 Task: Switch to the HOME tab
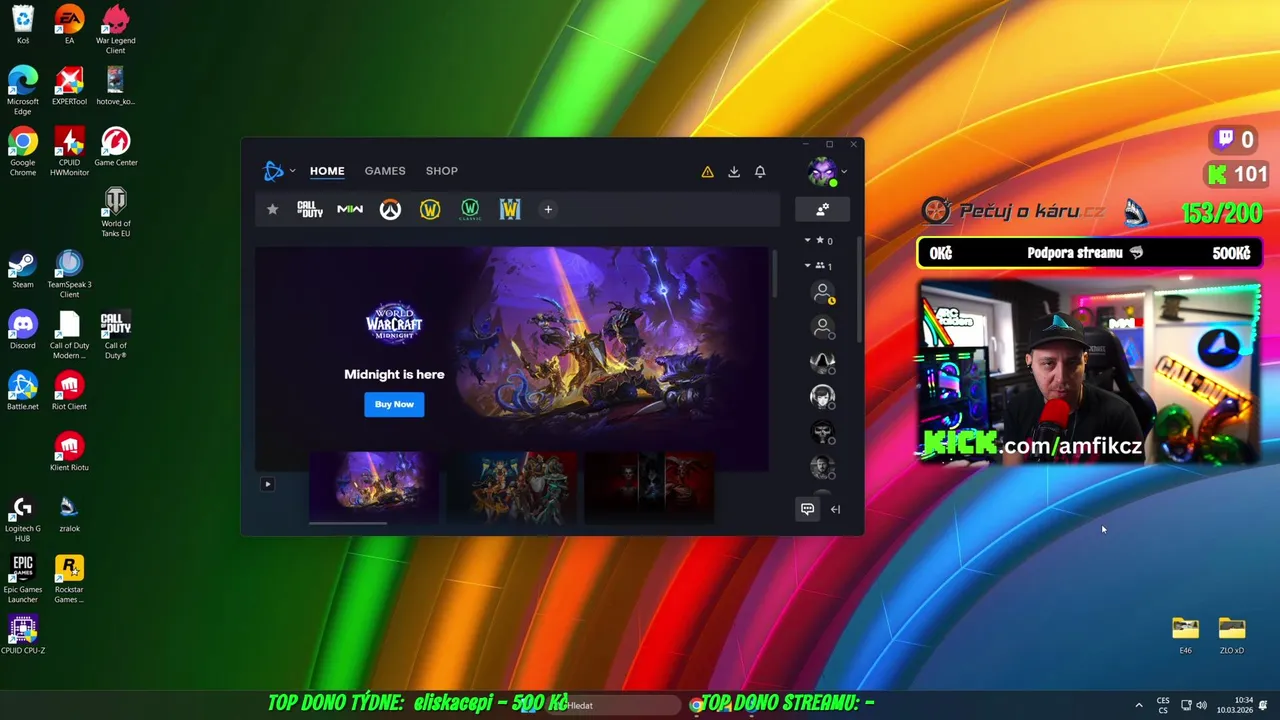pos(327,171)
